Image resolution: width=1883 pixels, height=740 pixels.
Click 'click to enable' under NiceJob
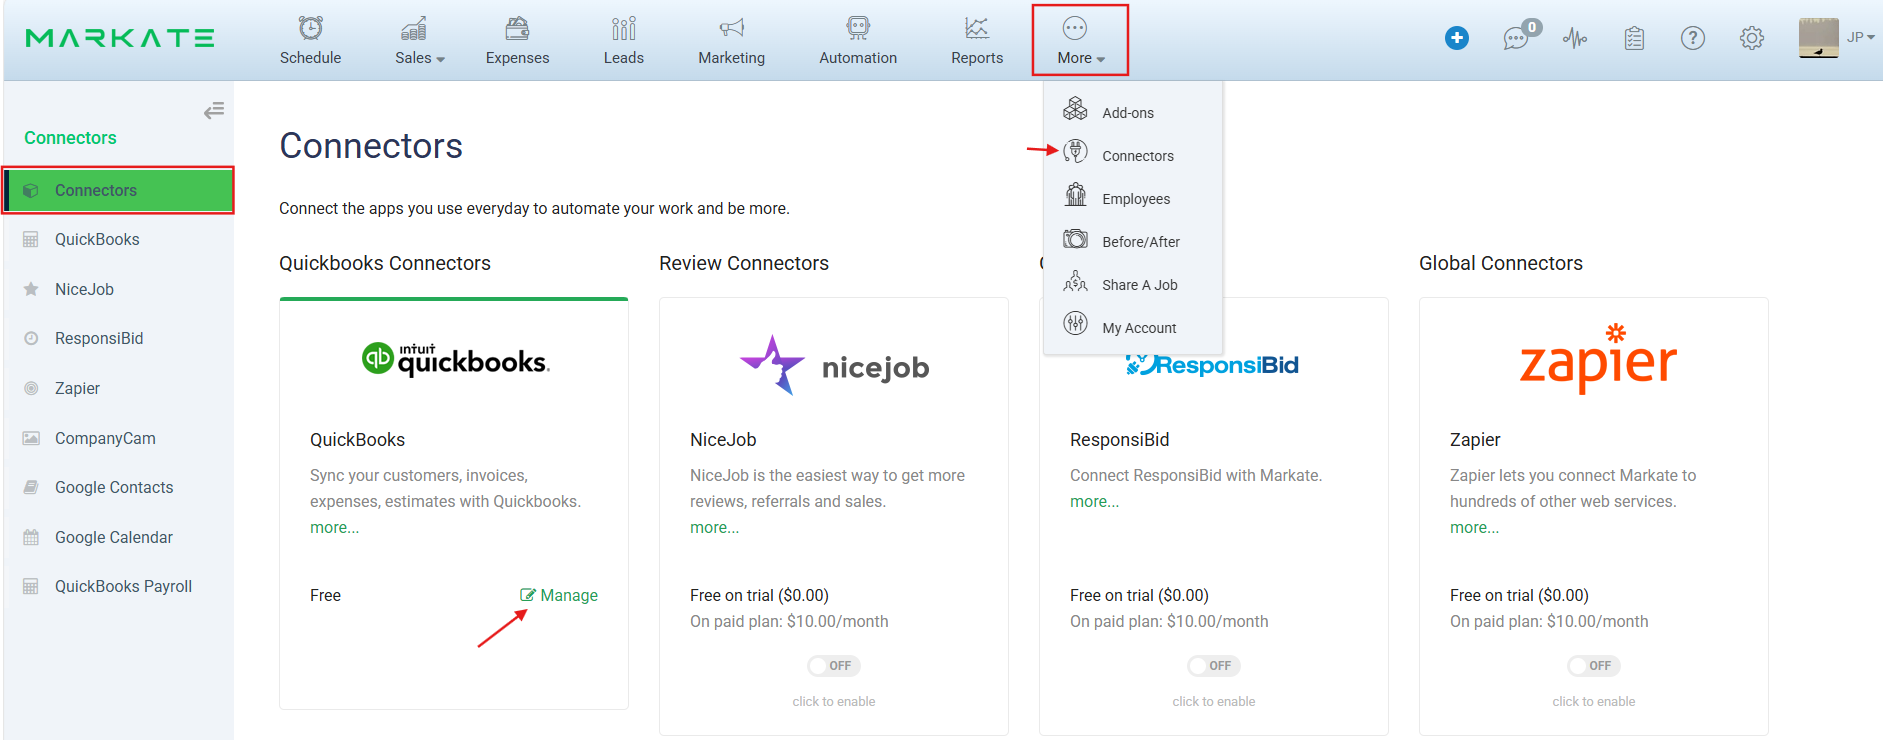[834, 701]
